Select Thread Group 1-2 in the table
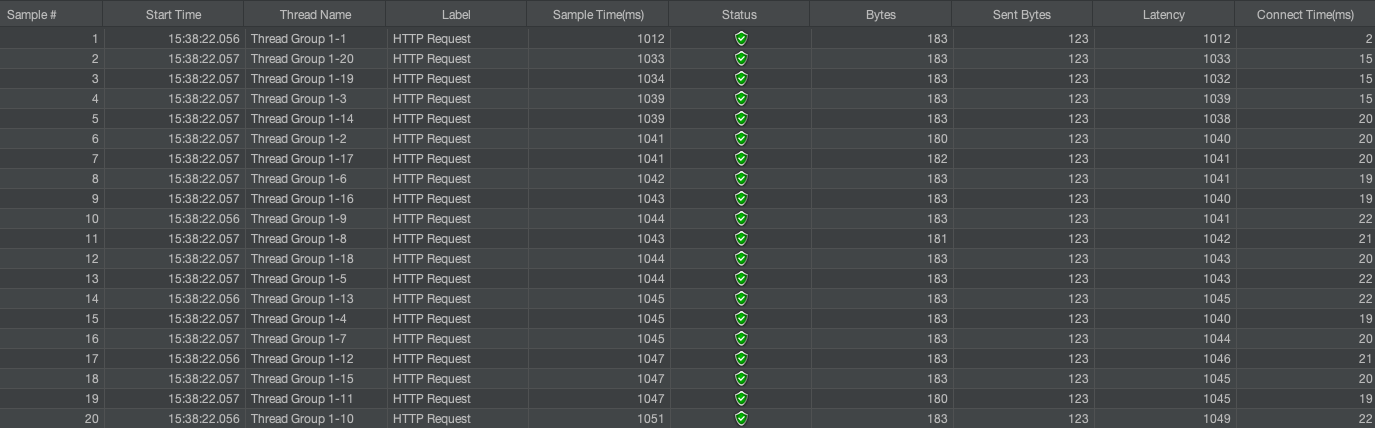Viewport: 1375px width, 428px height. point(315,139)
